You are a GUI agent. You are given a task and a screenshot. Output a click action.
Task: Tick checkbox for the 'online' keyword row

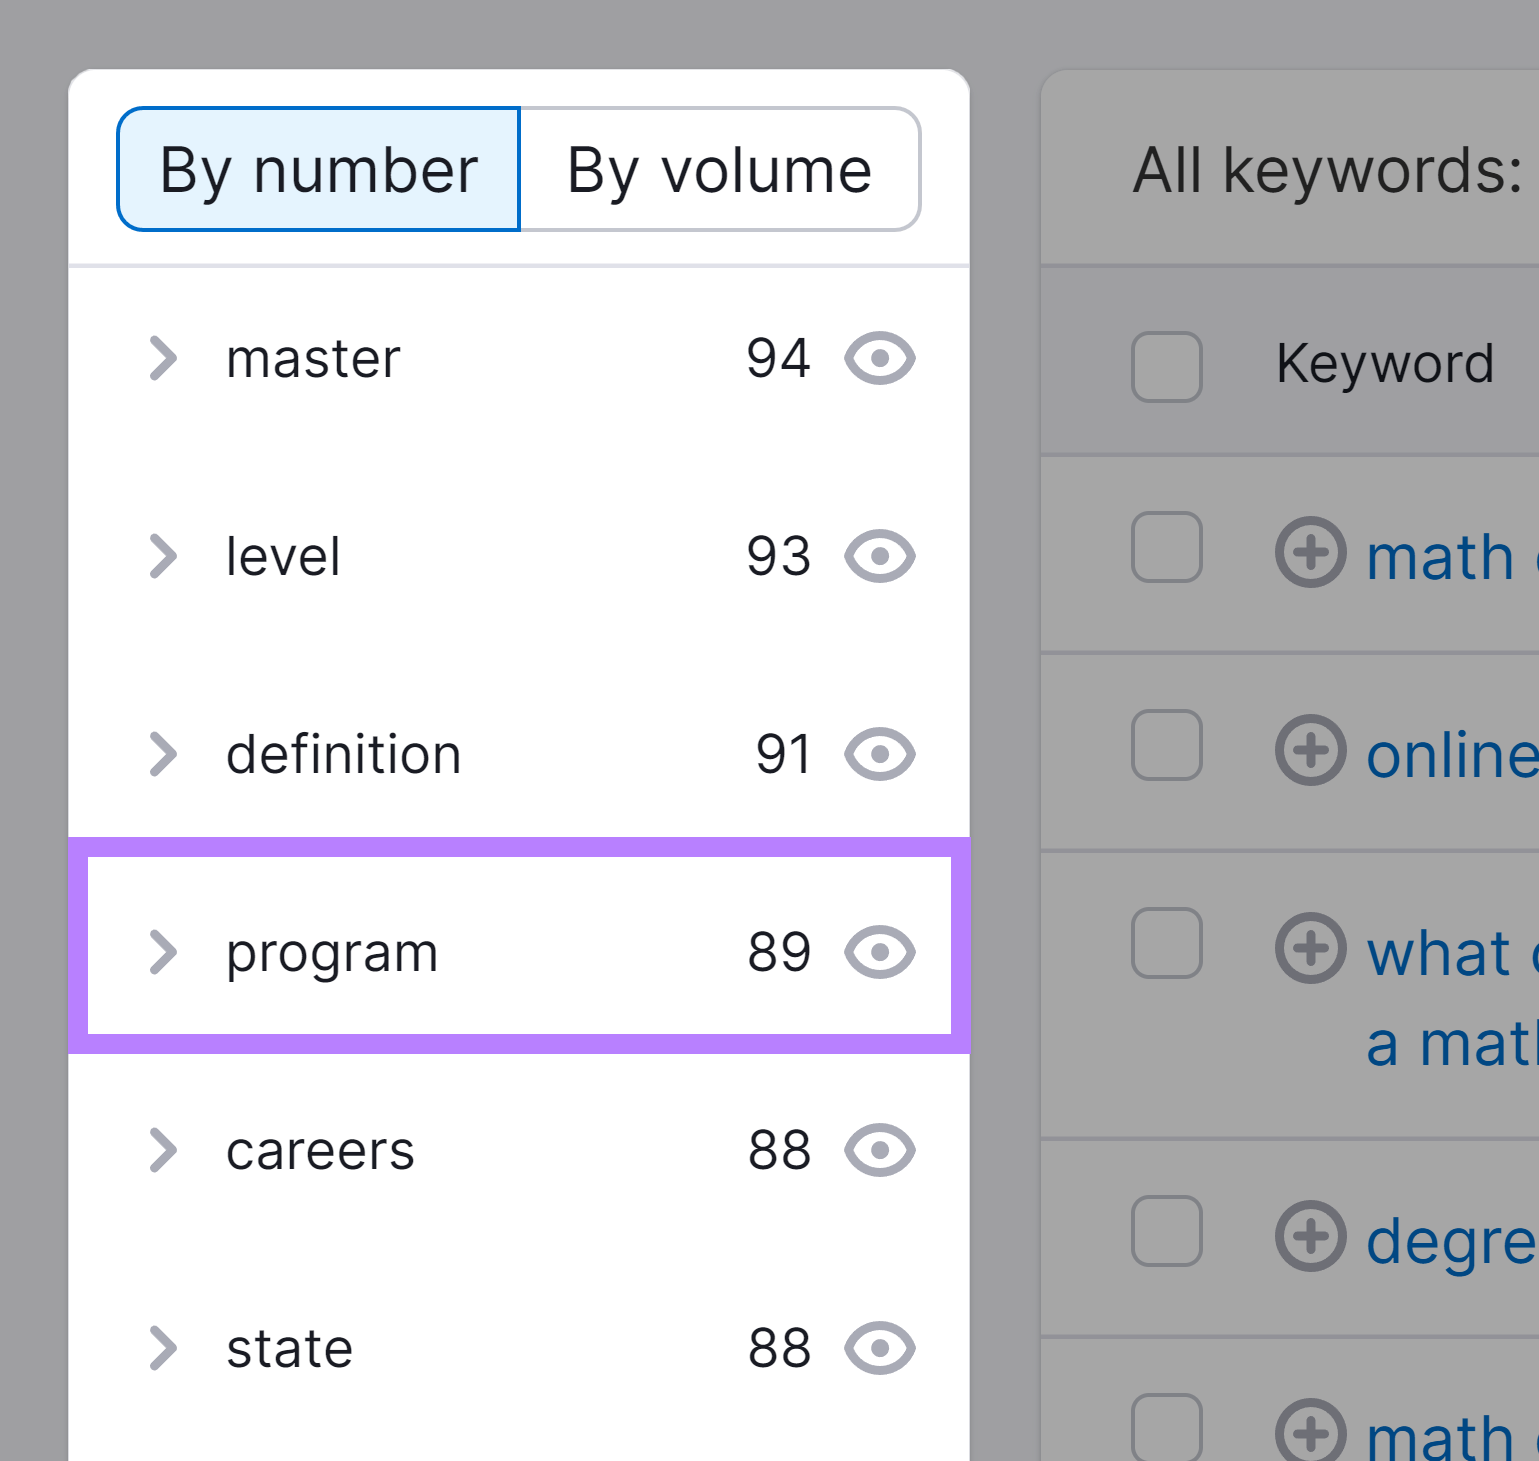(1166, 745)
